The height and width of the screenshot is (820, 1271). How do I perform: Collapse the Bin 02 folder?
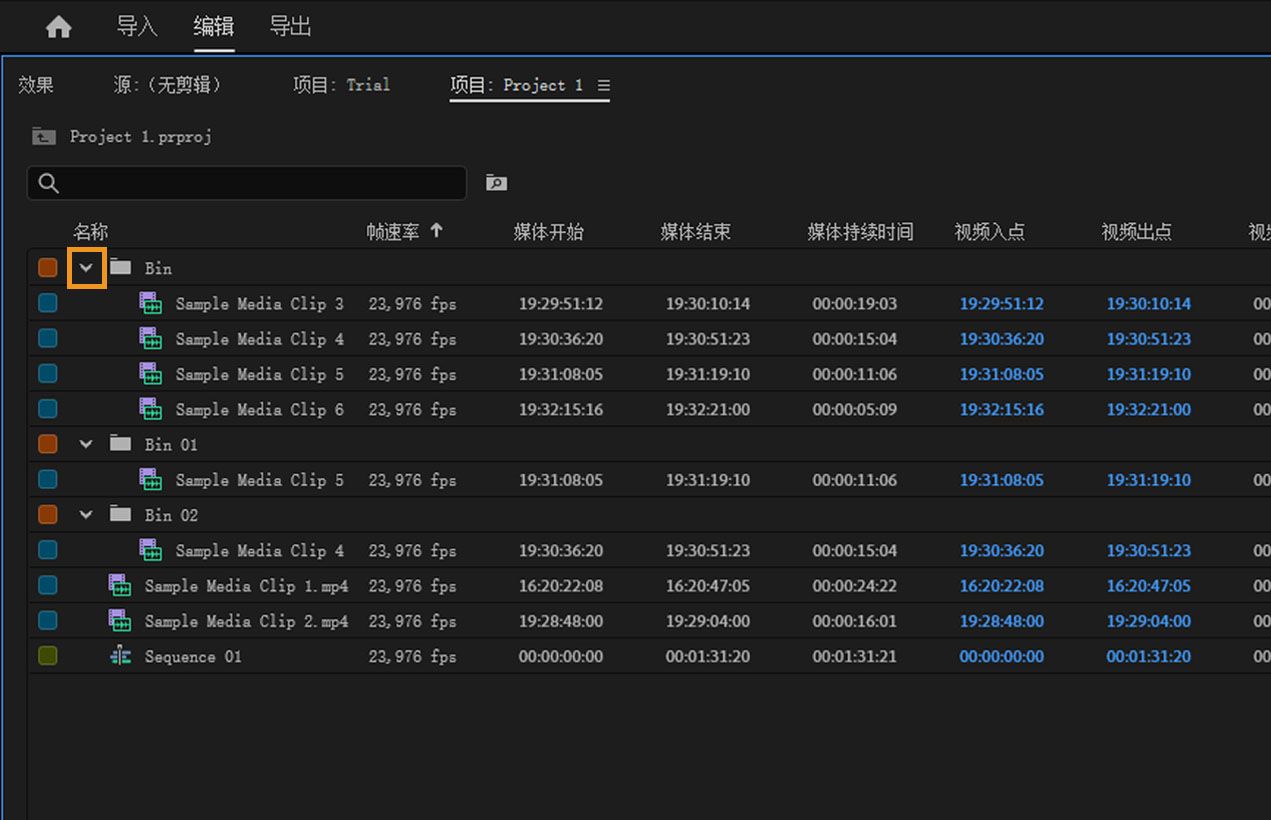(x=86, y=515)
